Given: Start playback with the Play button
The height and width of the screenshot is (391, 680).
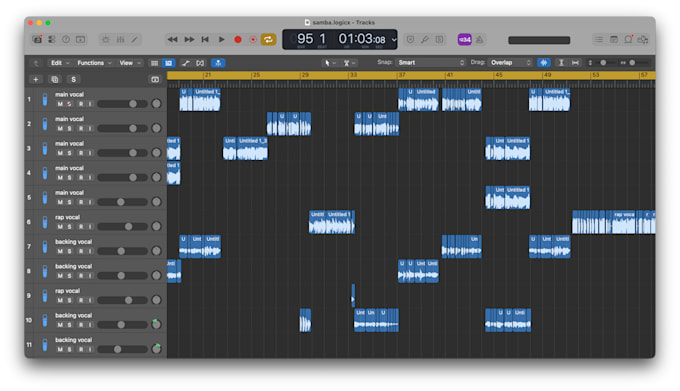Looking at the screenshot, I should point(221,39).
